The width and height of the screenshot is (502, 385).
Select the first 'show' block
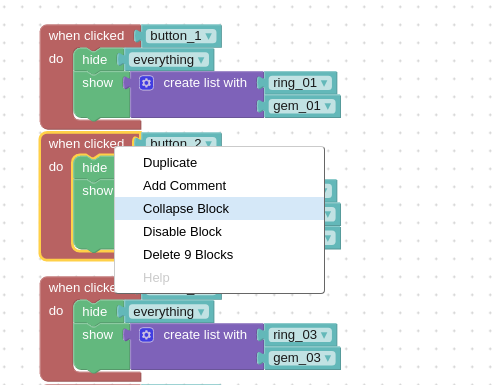tap(98, 83)
